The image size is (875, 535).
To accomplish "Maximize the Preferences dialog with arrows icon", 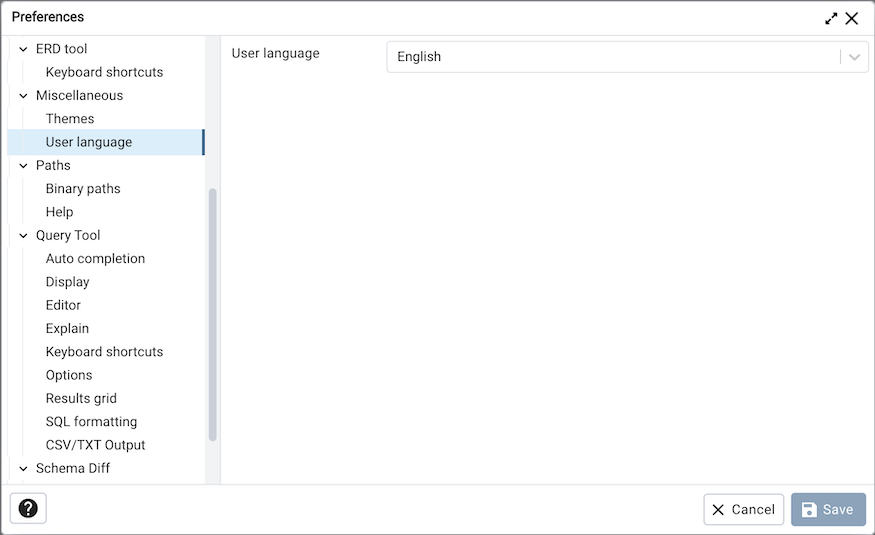I will [831, 18].
